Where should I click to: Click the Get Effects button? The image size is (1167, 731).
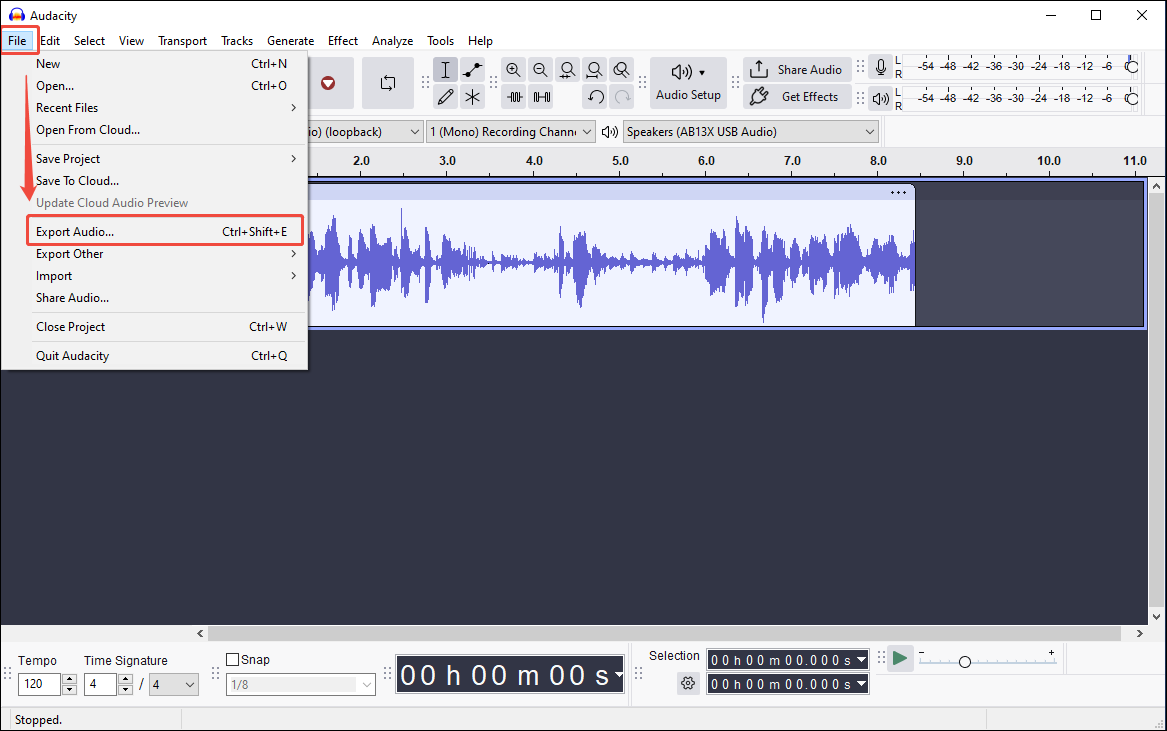797,96
